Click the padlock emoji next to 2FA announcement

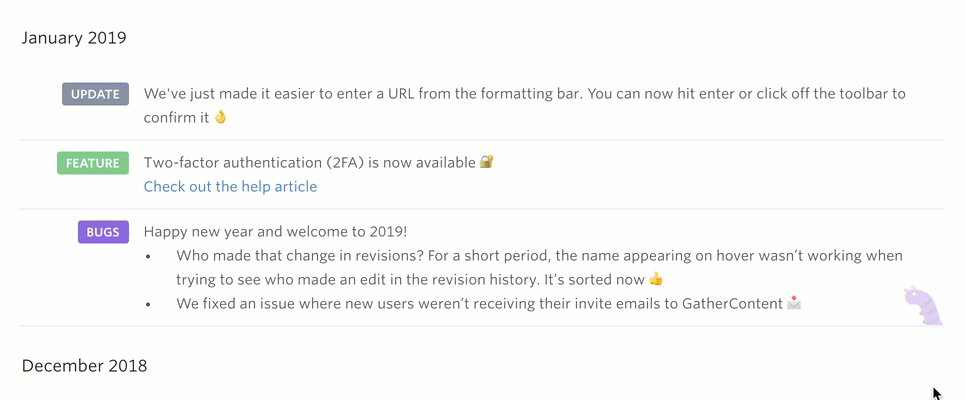(x=487, y=162)
